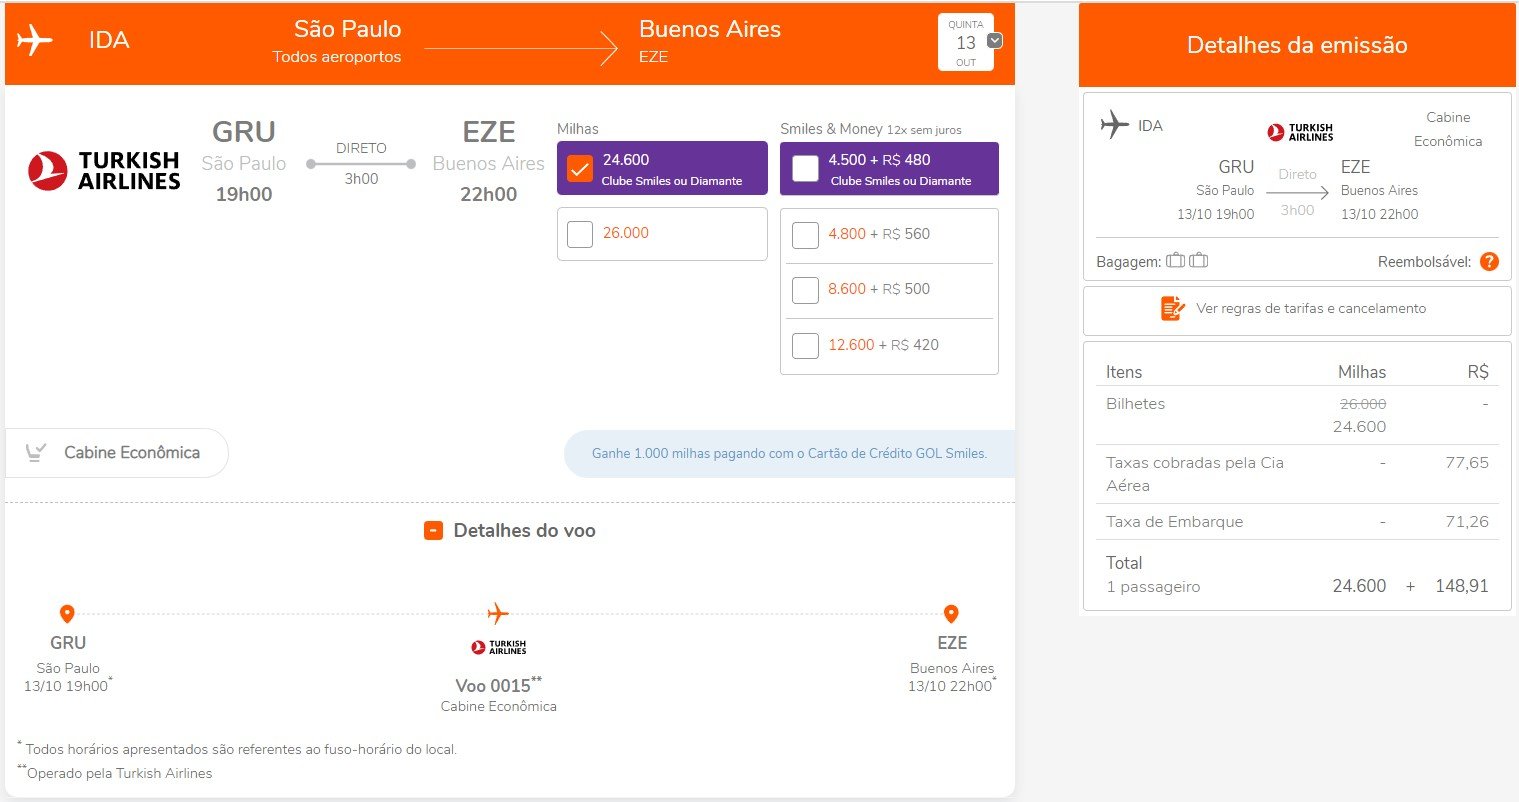Click the Operado pela Turkish Airlines footnote
1519x802 pixels.
pos(115,773)
